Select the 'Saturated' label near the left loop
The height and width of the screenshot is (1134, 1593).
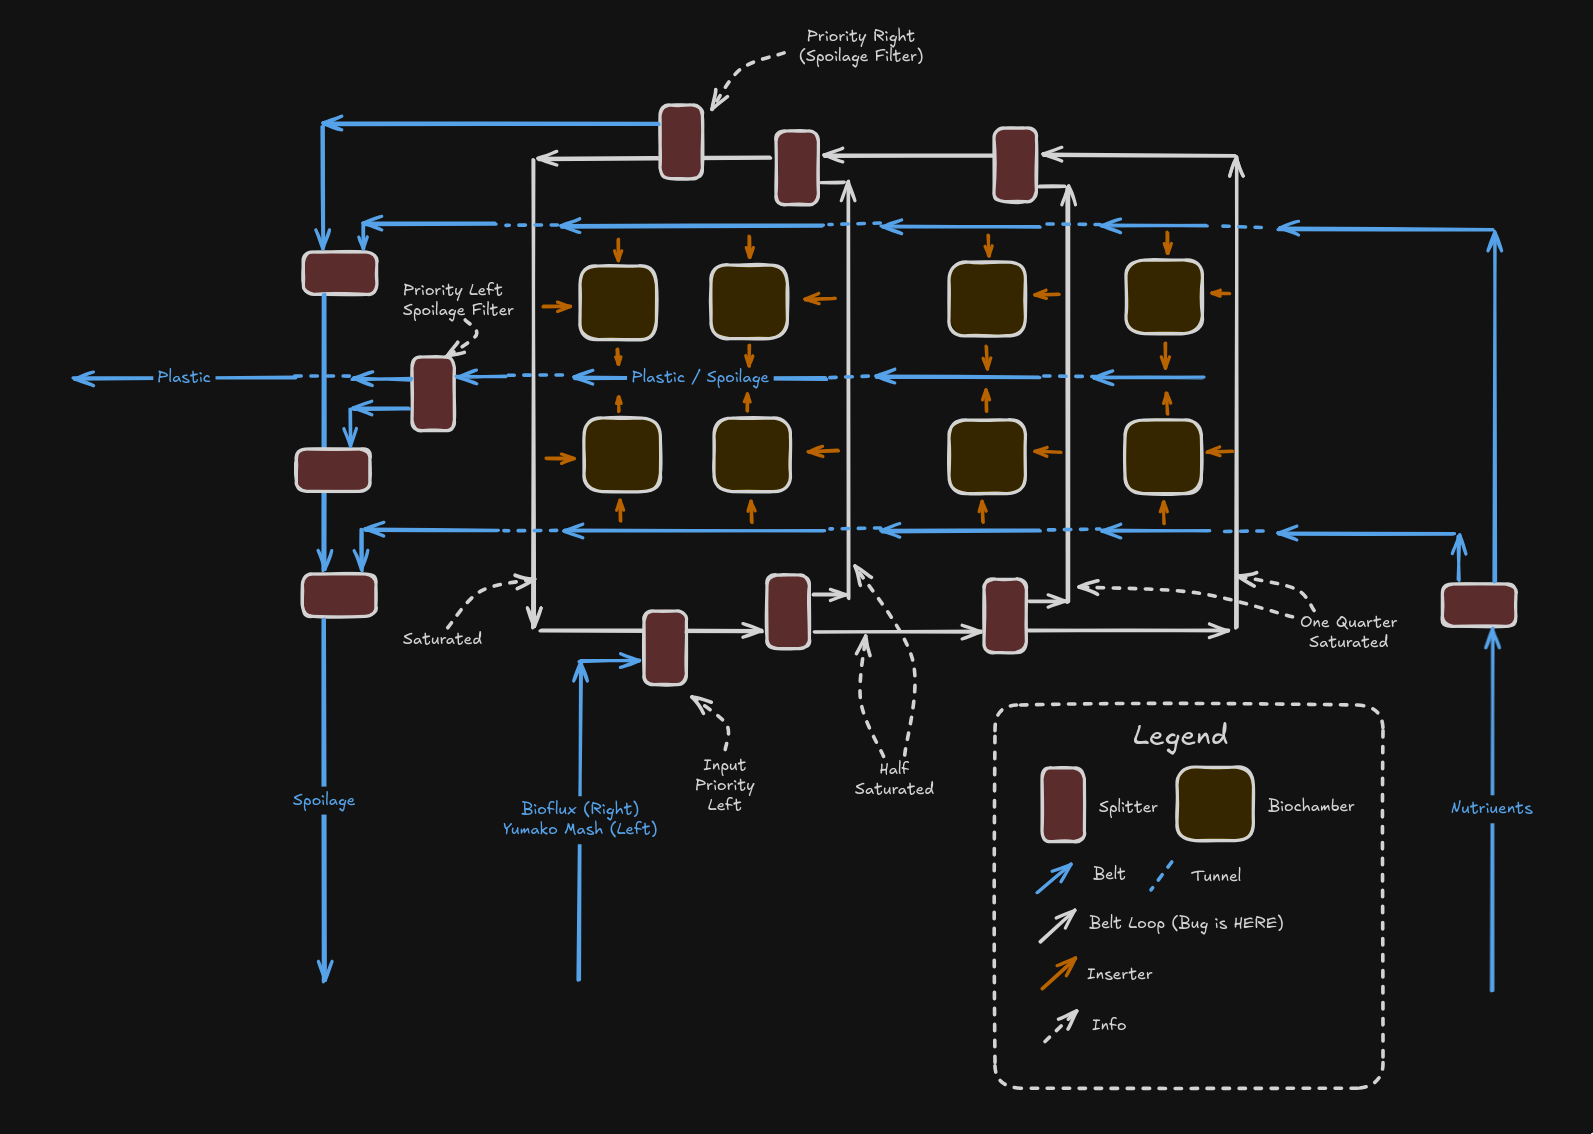point(442,639)
